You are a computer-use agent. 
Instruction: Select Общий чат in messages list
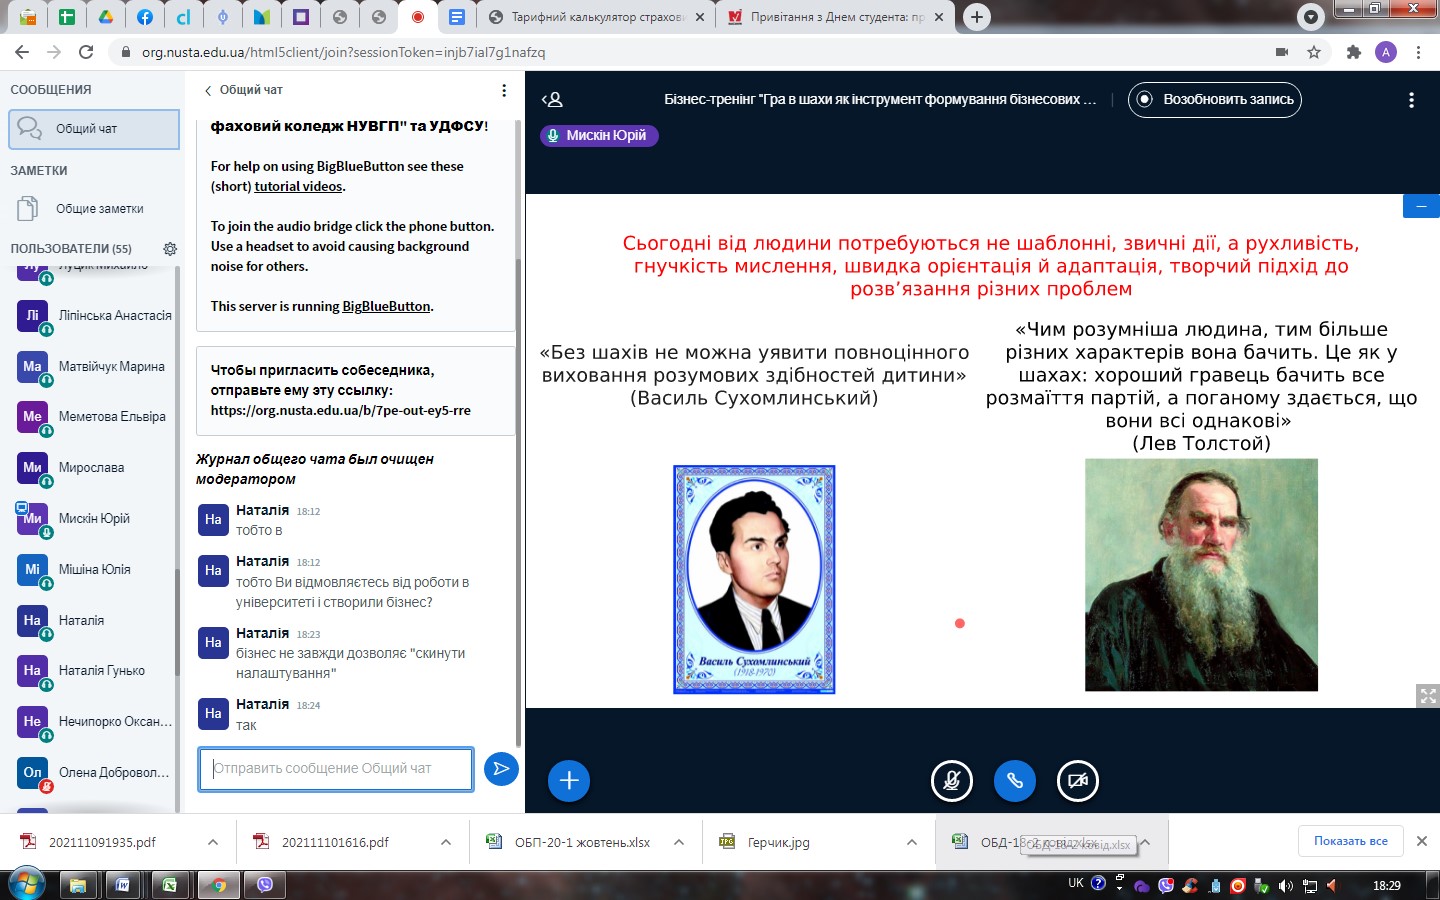point(94,129)
